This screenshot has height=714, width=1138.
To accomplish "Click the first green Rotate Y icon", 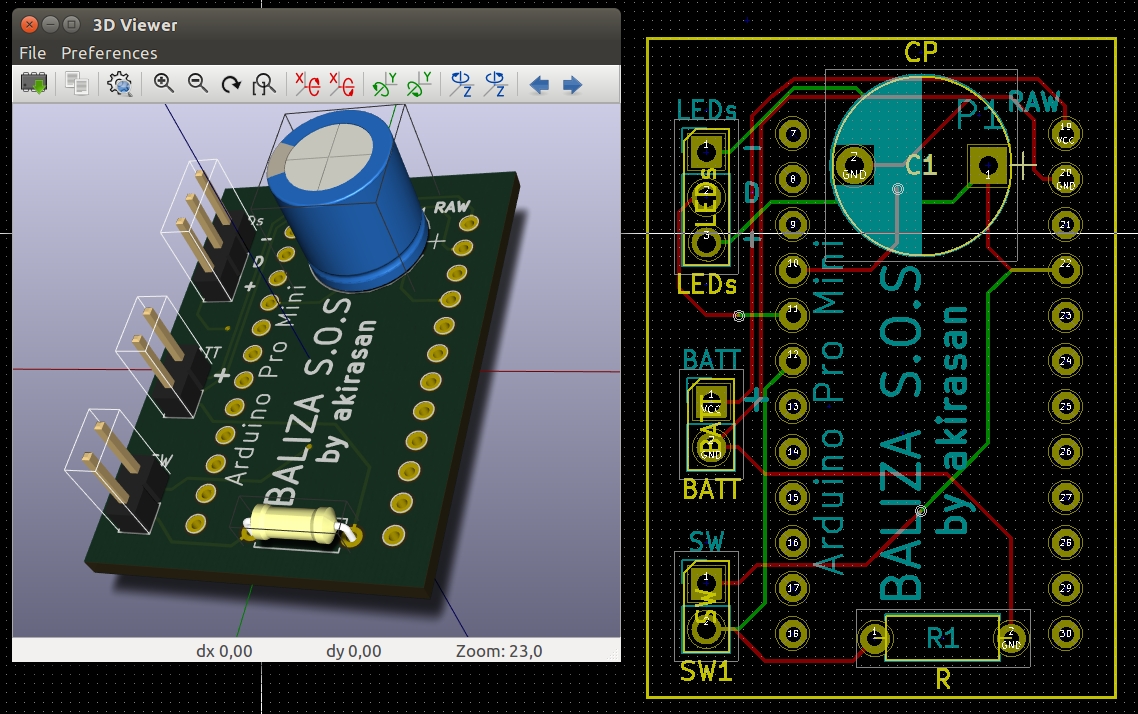I will point(385,84).
